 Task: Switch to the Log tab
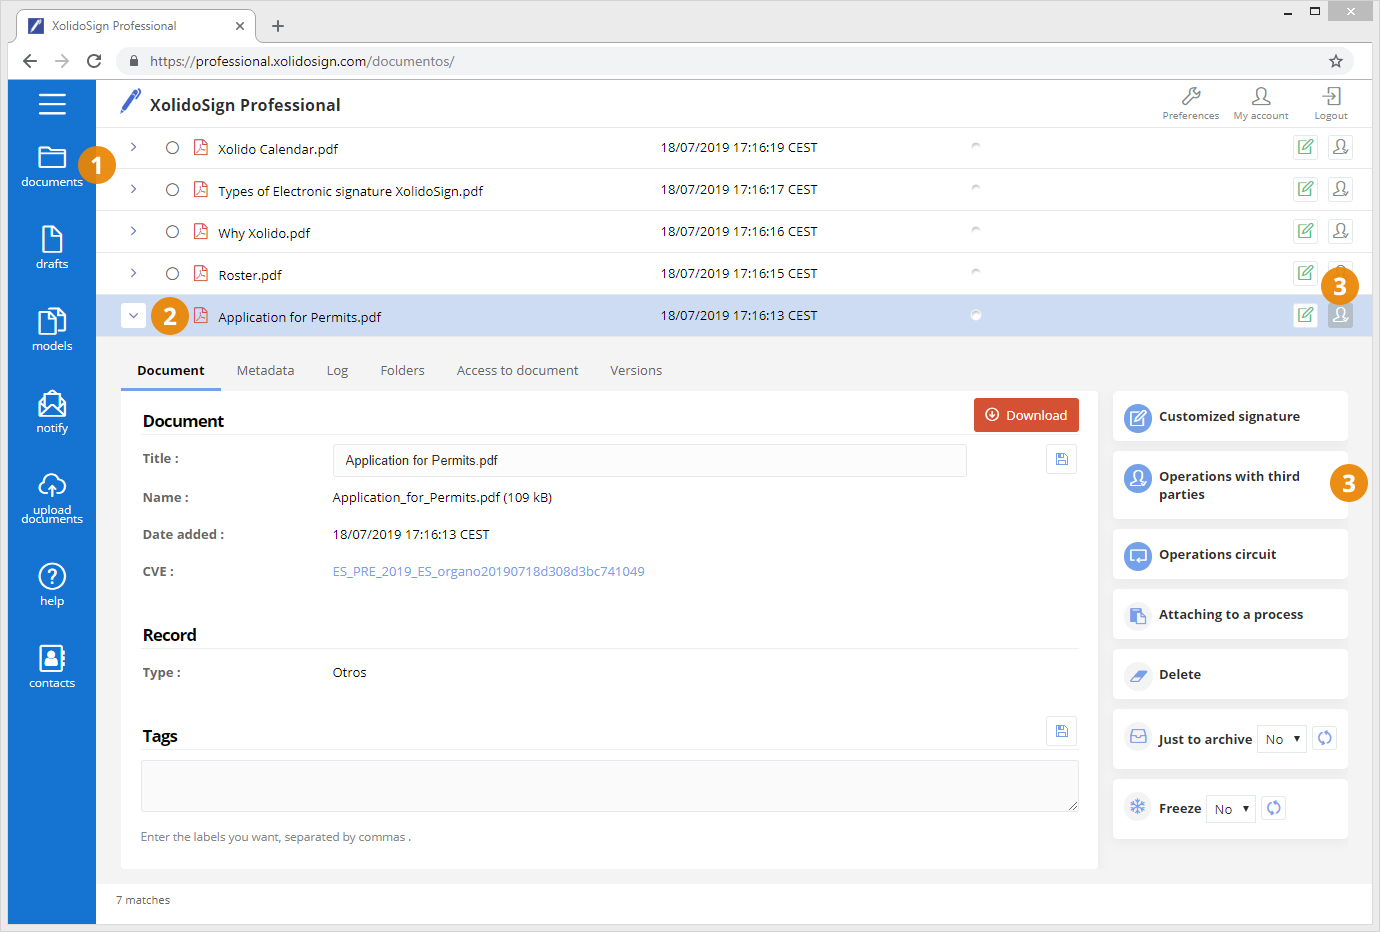pyautogui.click(x=337, y=371)
